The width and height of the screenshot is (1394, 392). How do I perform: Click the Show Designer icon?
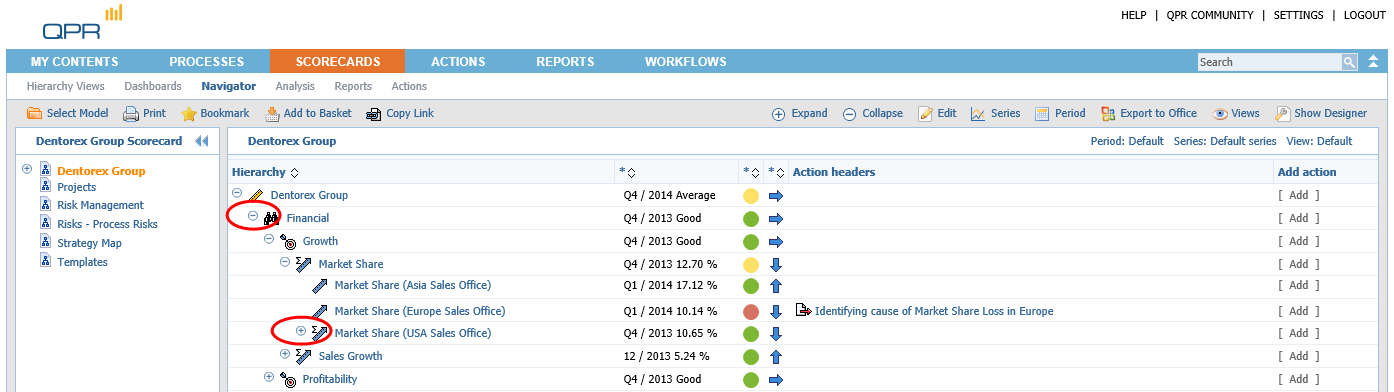[x=1282, y=113]
